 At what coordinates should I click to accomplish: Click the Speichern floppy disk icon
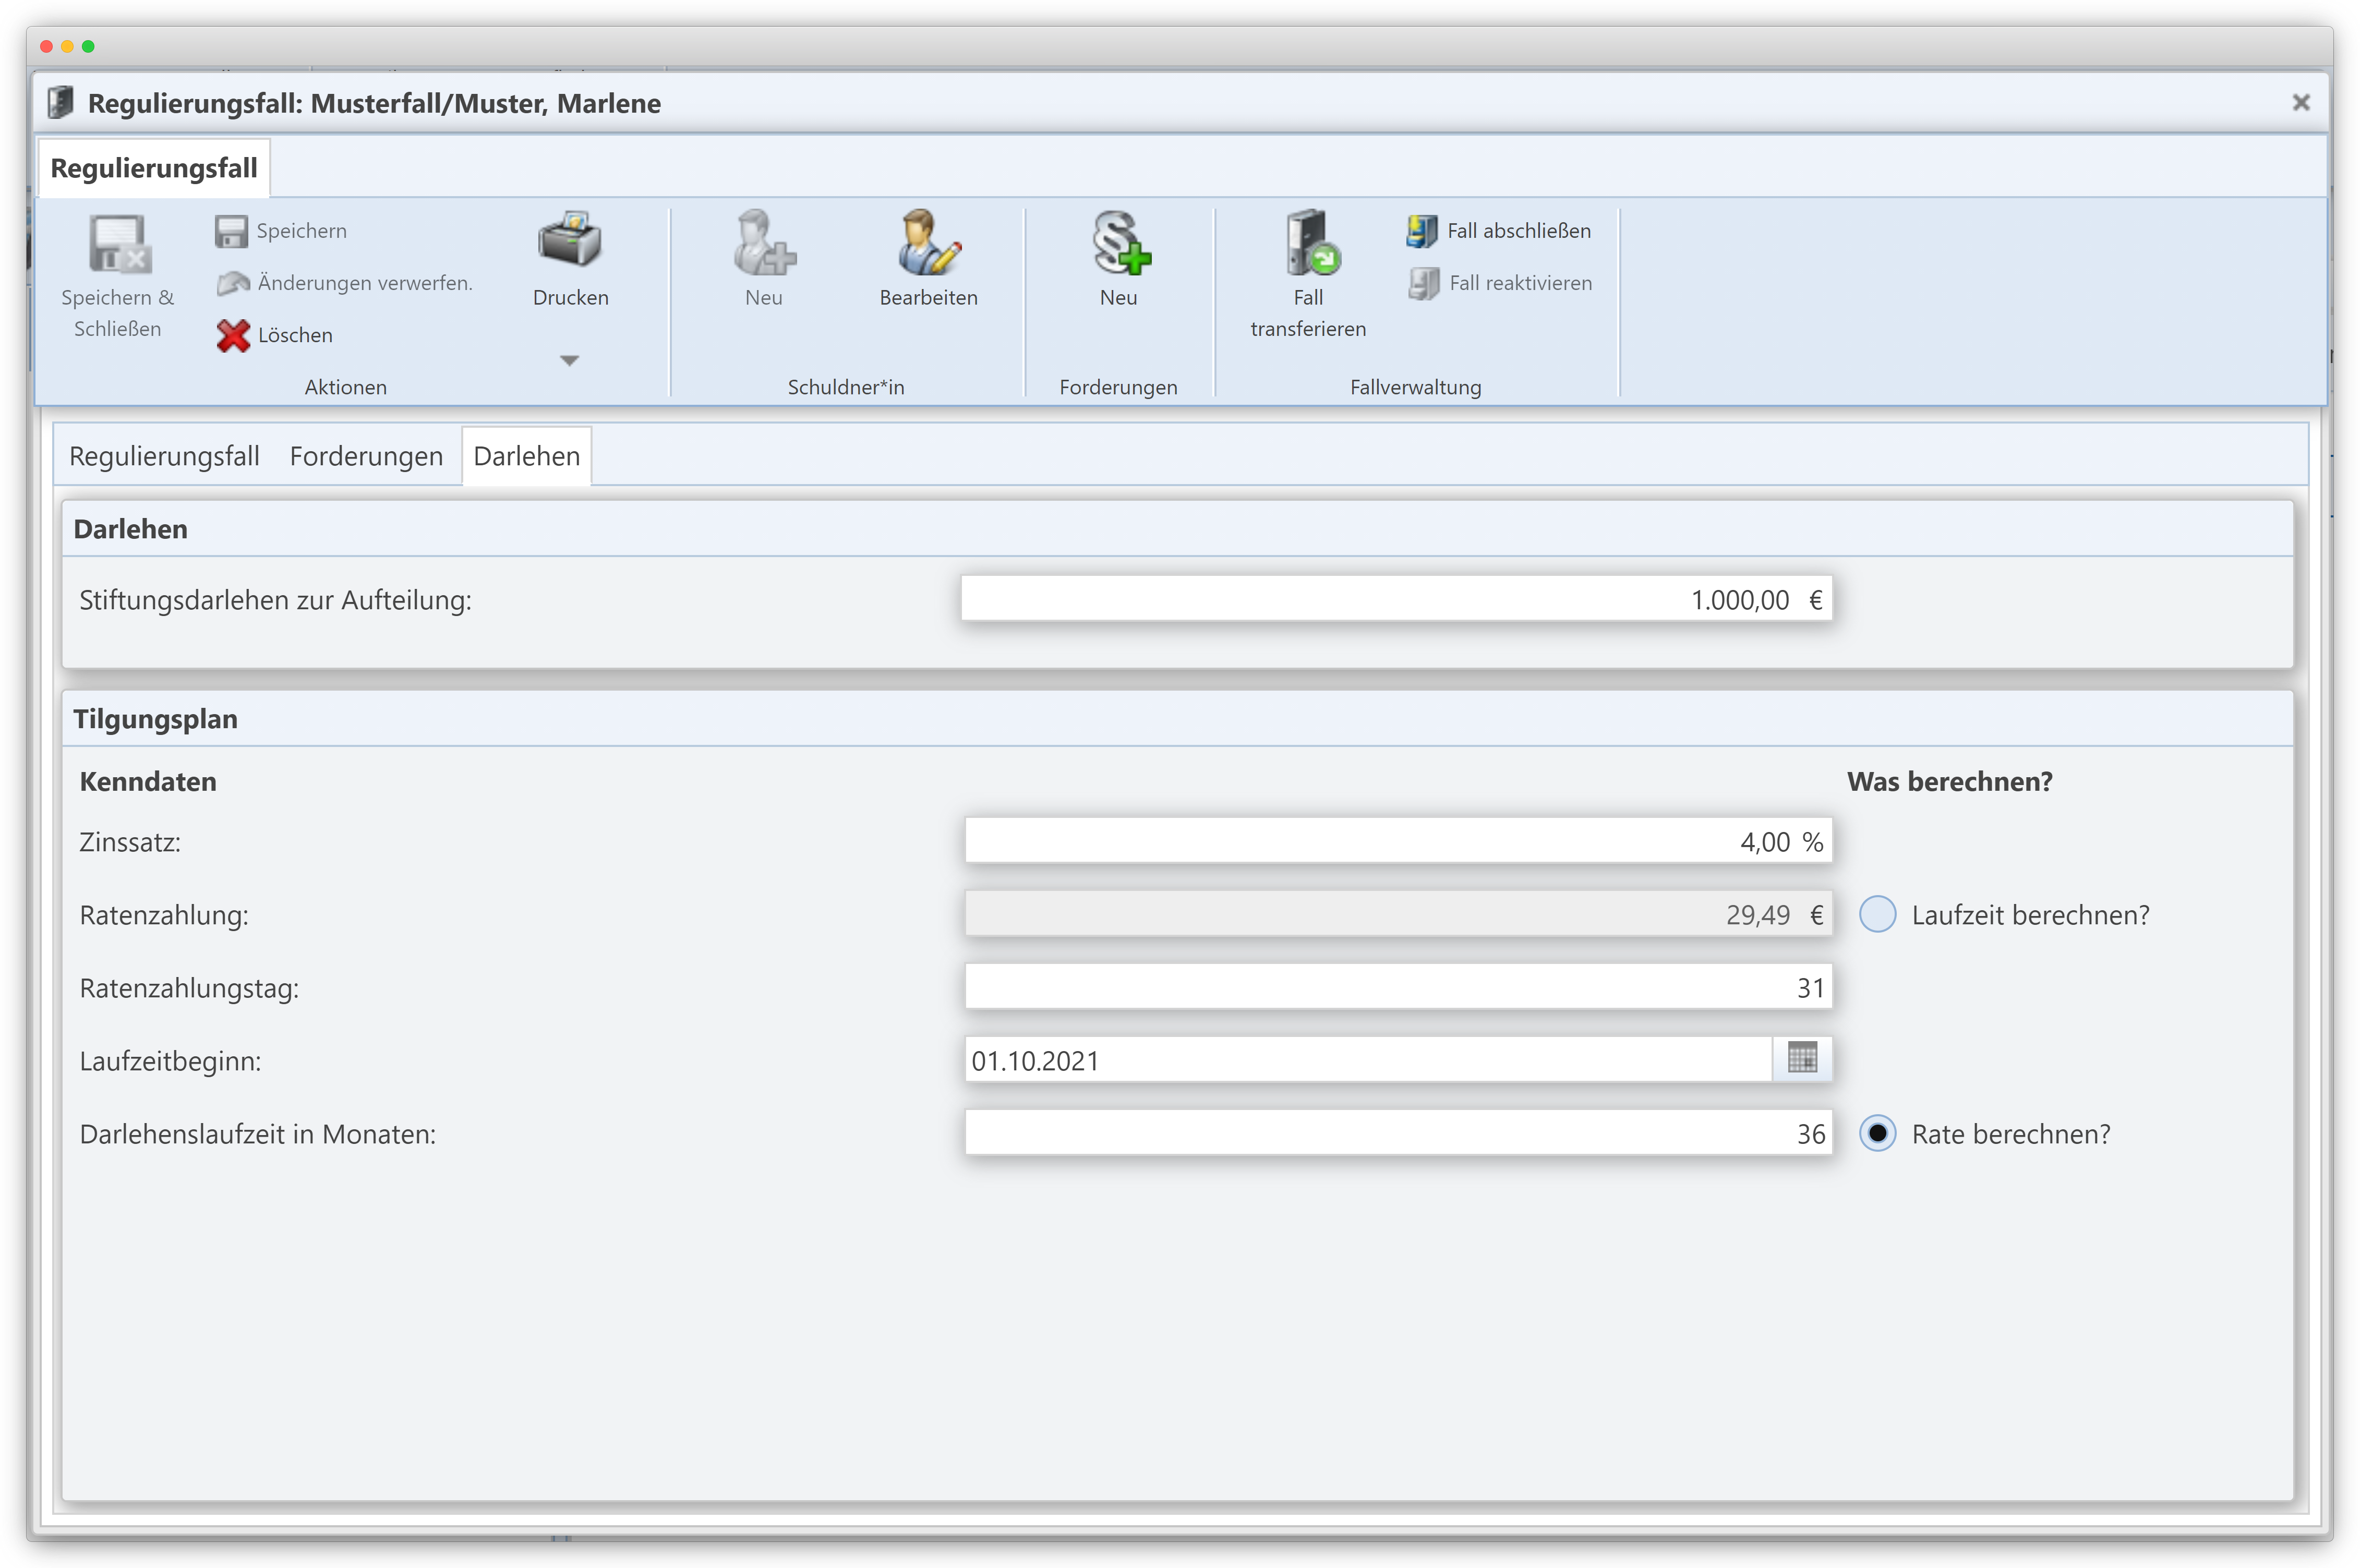coord(231,231)
